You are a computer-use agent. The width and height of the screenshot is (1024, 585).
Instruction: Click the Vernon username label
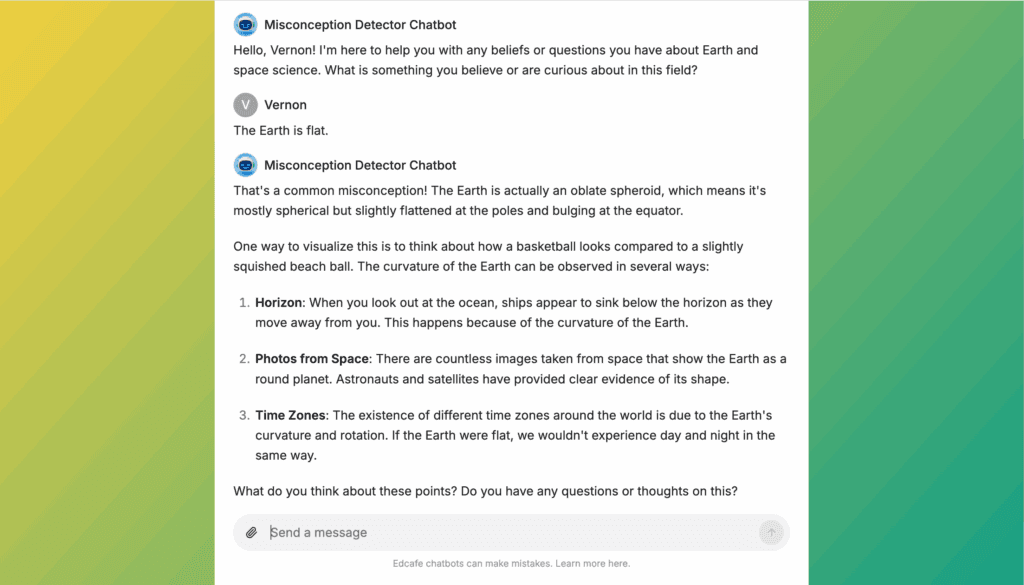285,104
